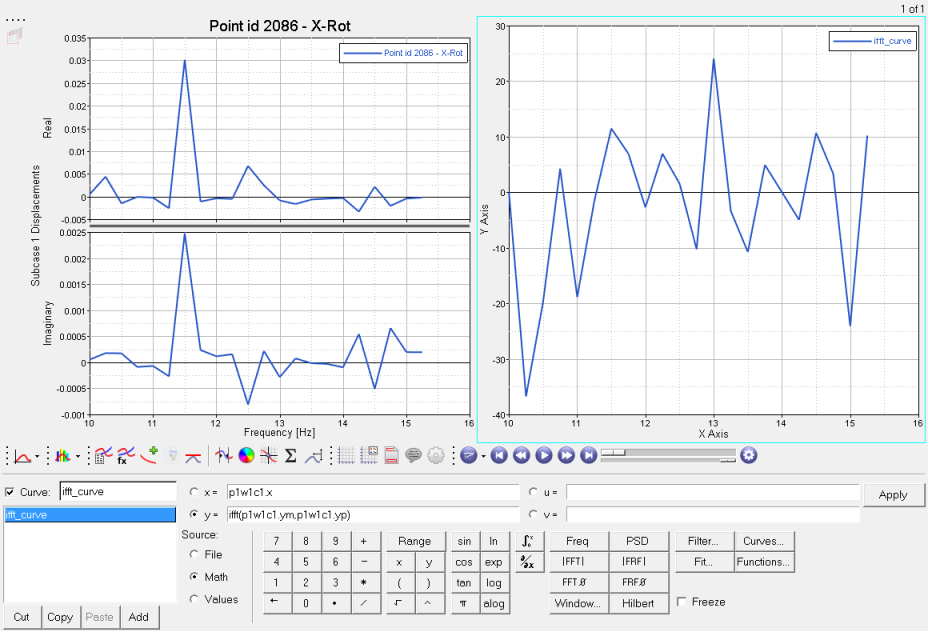Add a new curve with the green plus icon
Image resolution: width=928 pixels, height=631 pixels.
coord(152,452)
